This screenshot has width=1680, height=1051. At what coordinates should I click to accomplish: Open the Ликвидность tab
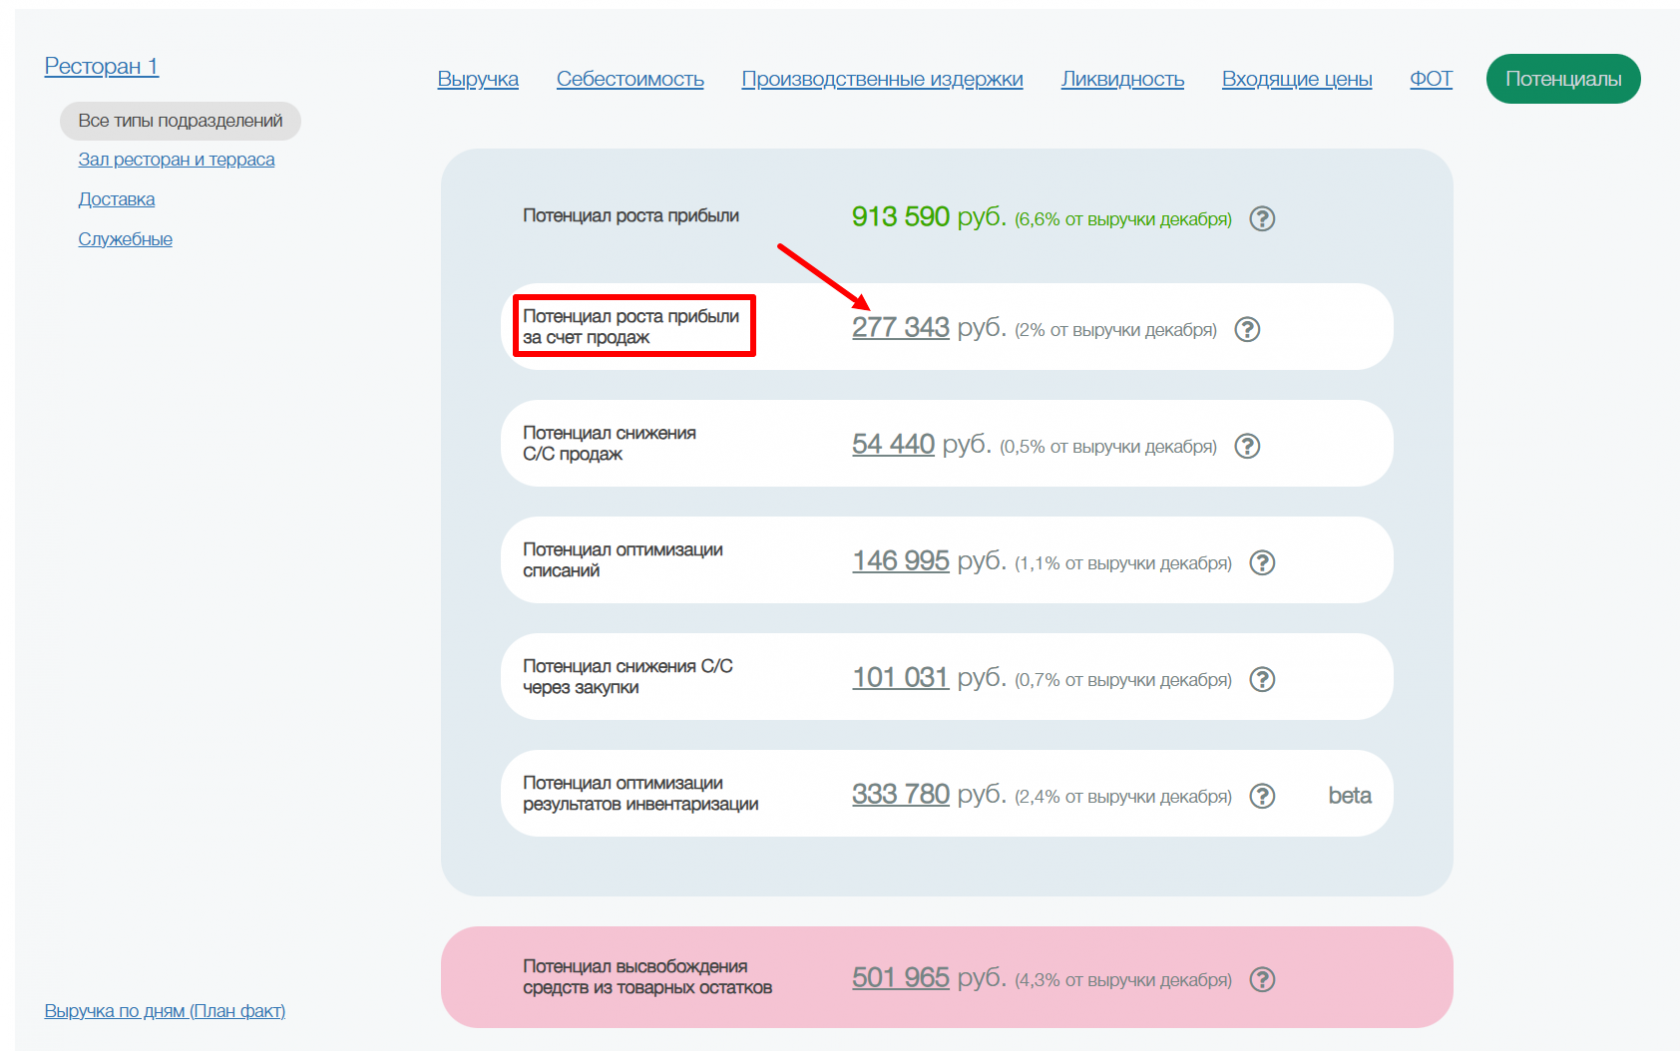(1122, 79)
